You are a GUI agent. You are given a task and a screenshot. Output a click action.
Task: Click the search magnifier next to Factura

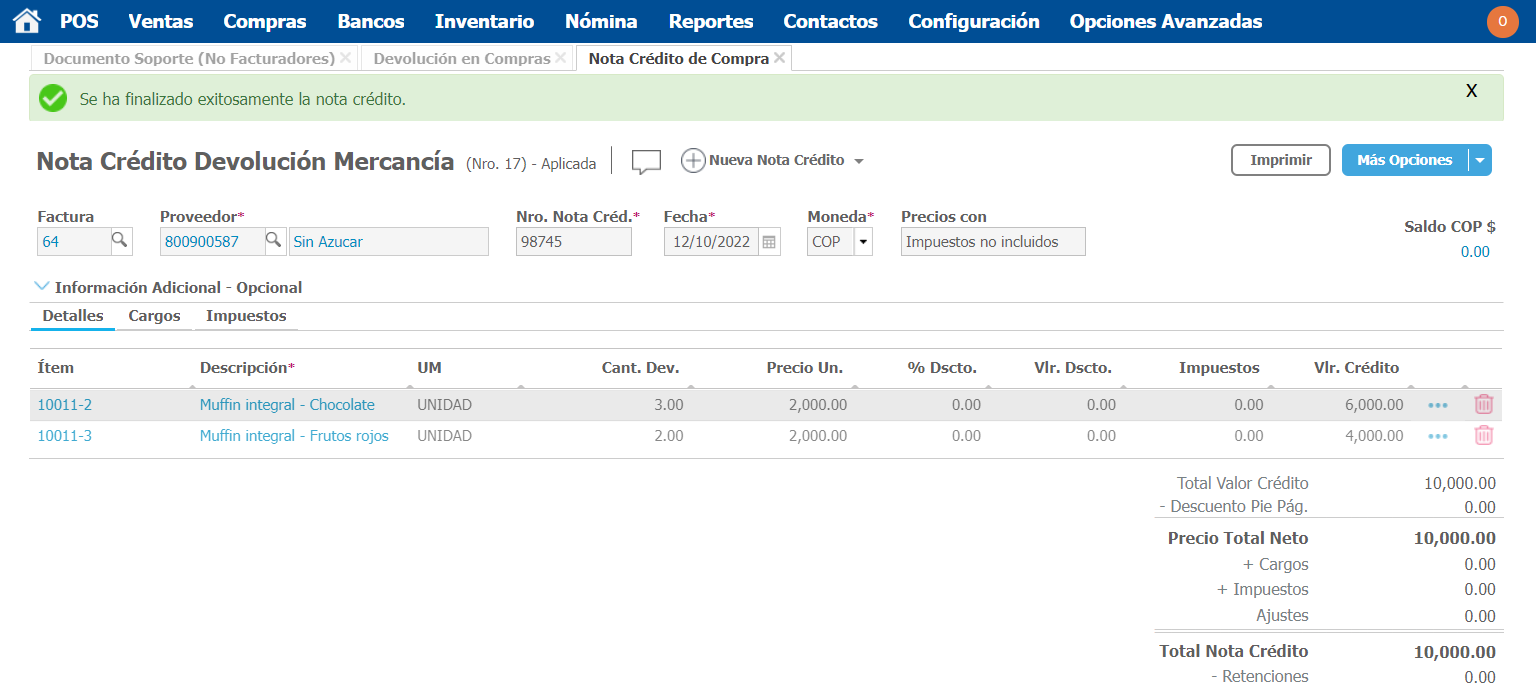[x=119, y=241]
